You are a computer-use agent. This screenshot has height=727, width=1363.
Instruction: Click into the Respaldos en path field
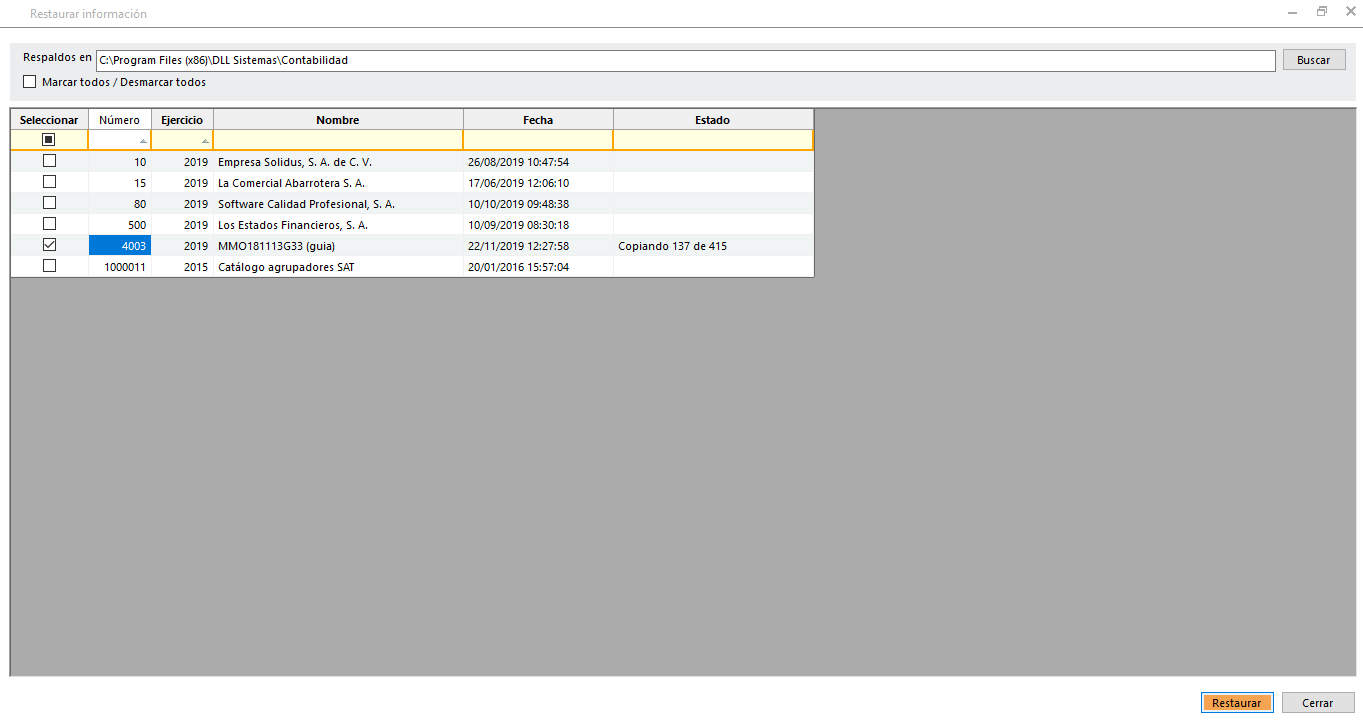[x=685, y=61]
